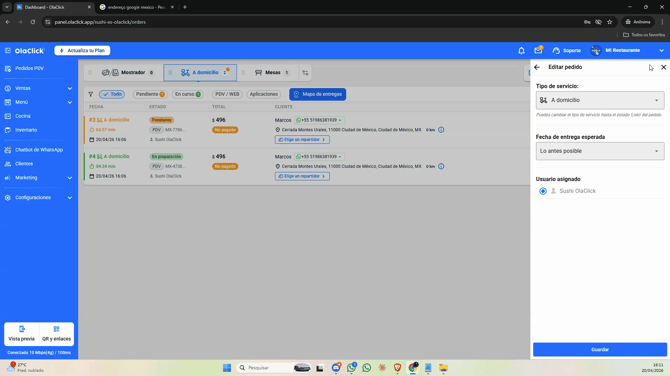Click the #4 A domicilio order title
The width and height of the screenshot is (670, 376).
tap(109, 156)
